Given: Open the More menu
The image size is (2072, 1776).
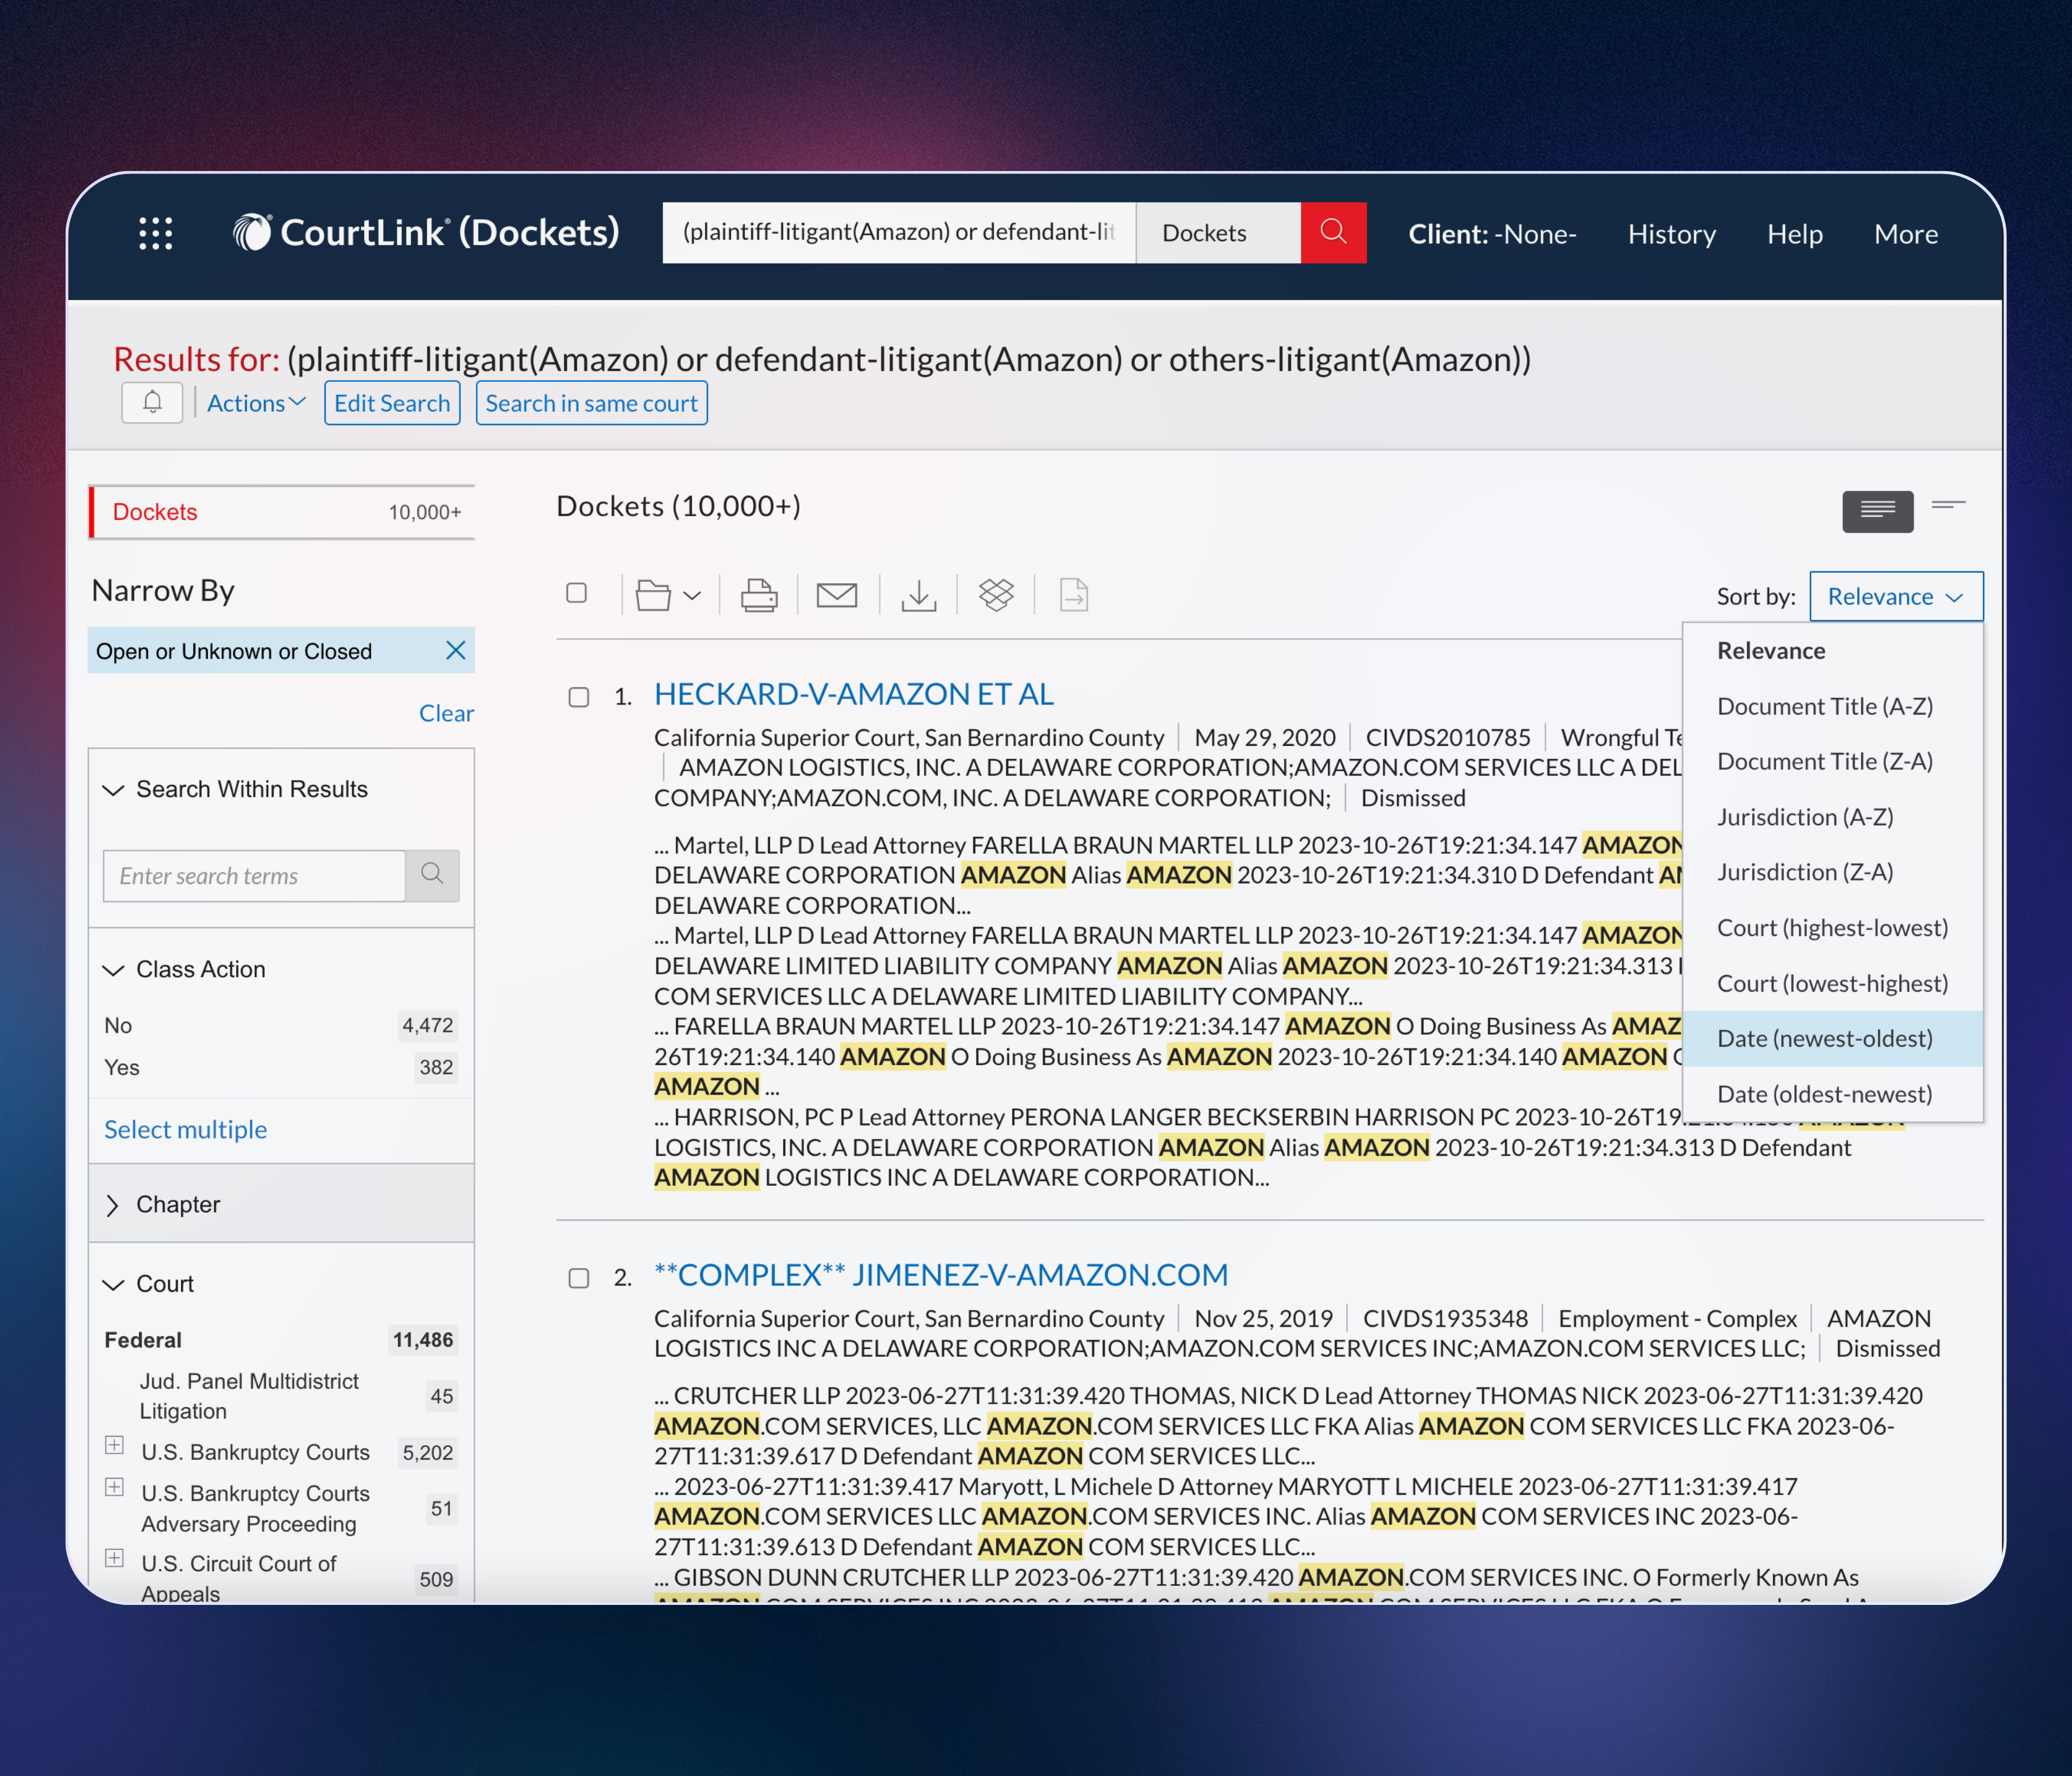Looking at the screenshot, I should [x=1906, y=234].
